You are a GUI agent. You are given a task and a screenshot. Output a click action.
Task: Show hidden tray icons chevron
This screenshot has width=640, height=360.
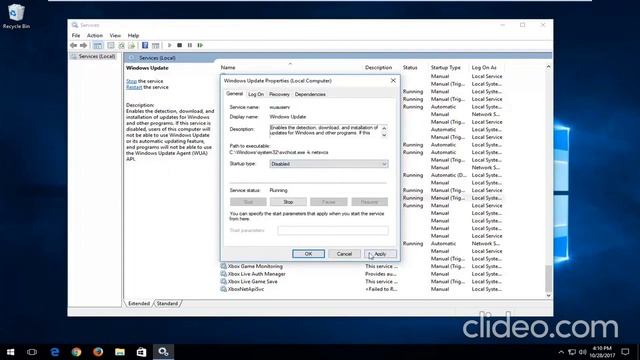[561, 352]
